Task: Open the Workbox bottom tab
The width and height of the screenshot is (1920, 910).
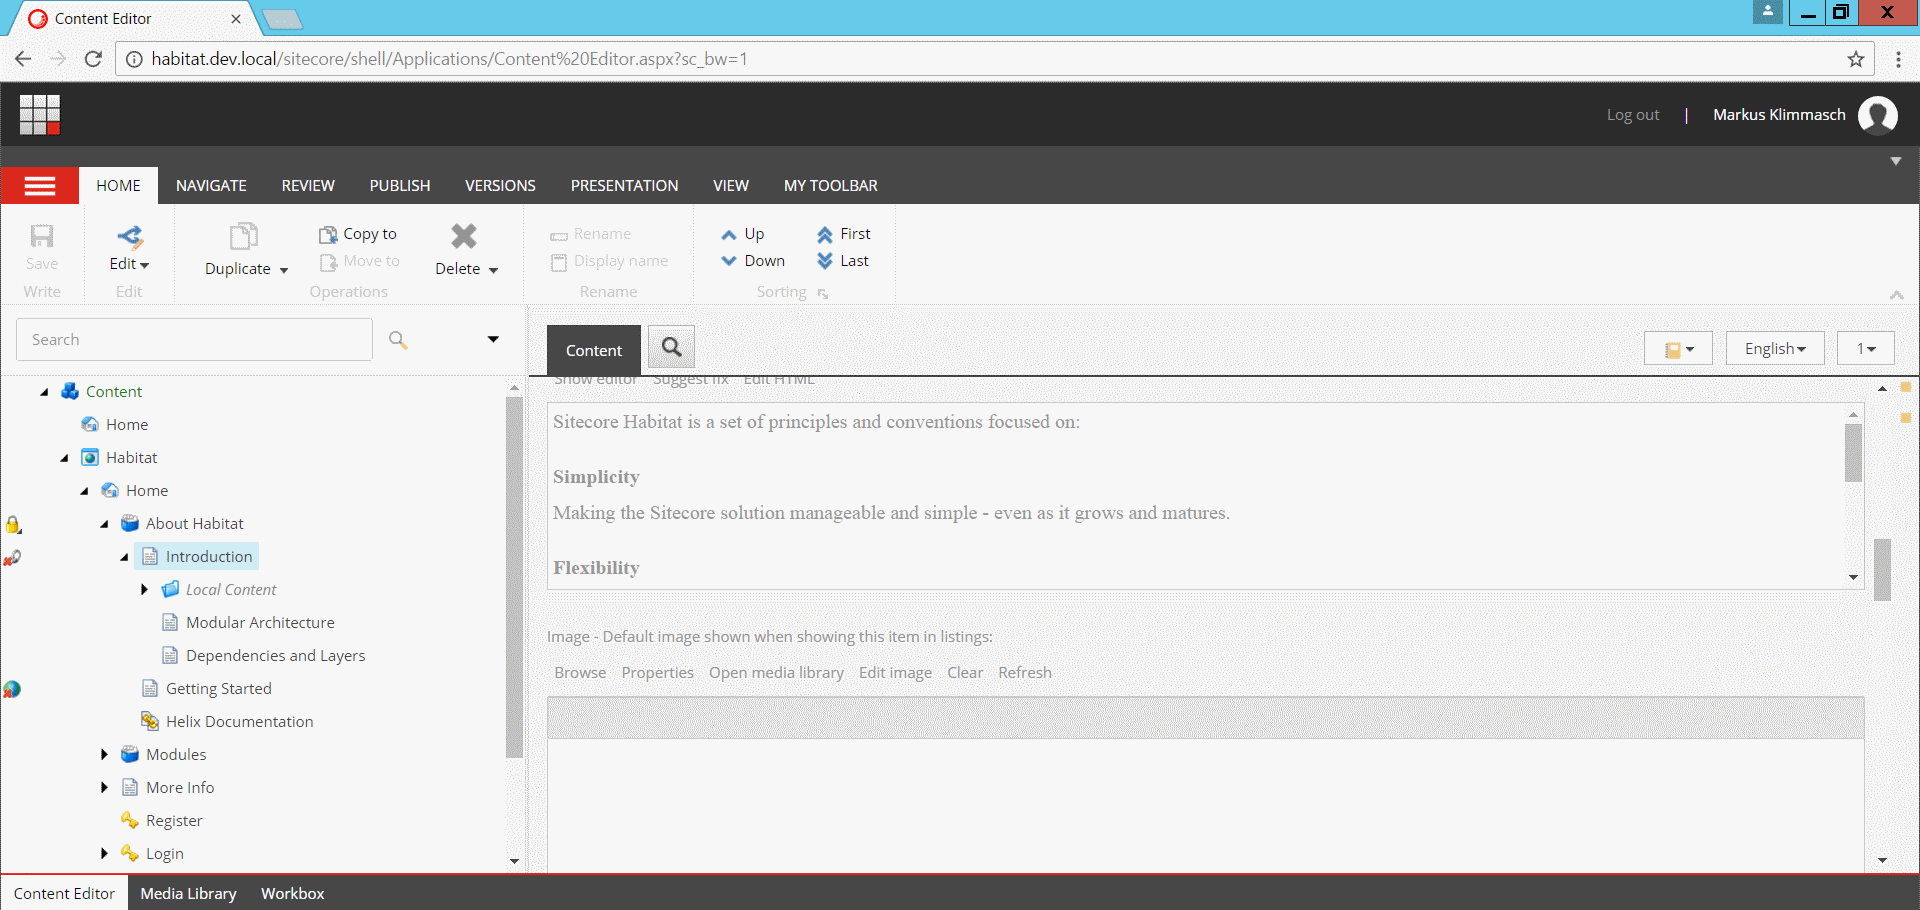Action: click(293, 894)
